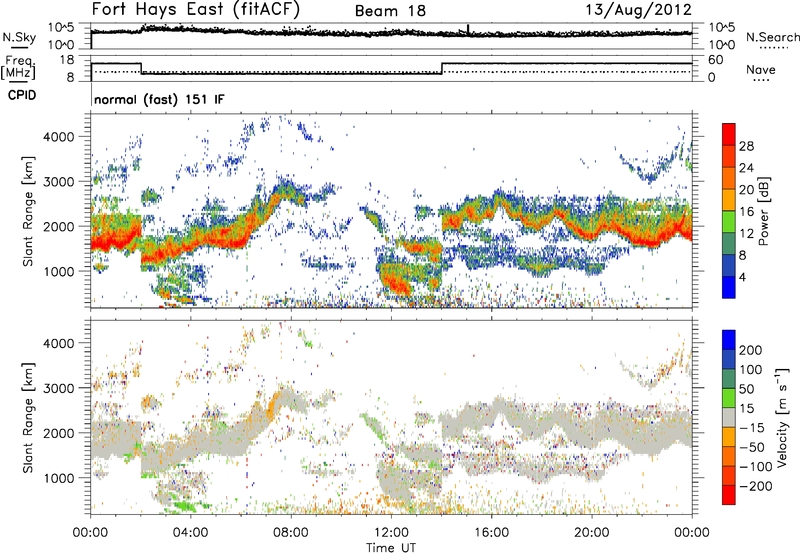Click the 18 tick on frequency axis
The width and height of the screenshot is (800, 554).
[x=67, y=60]
